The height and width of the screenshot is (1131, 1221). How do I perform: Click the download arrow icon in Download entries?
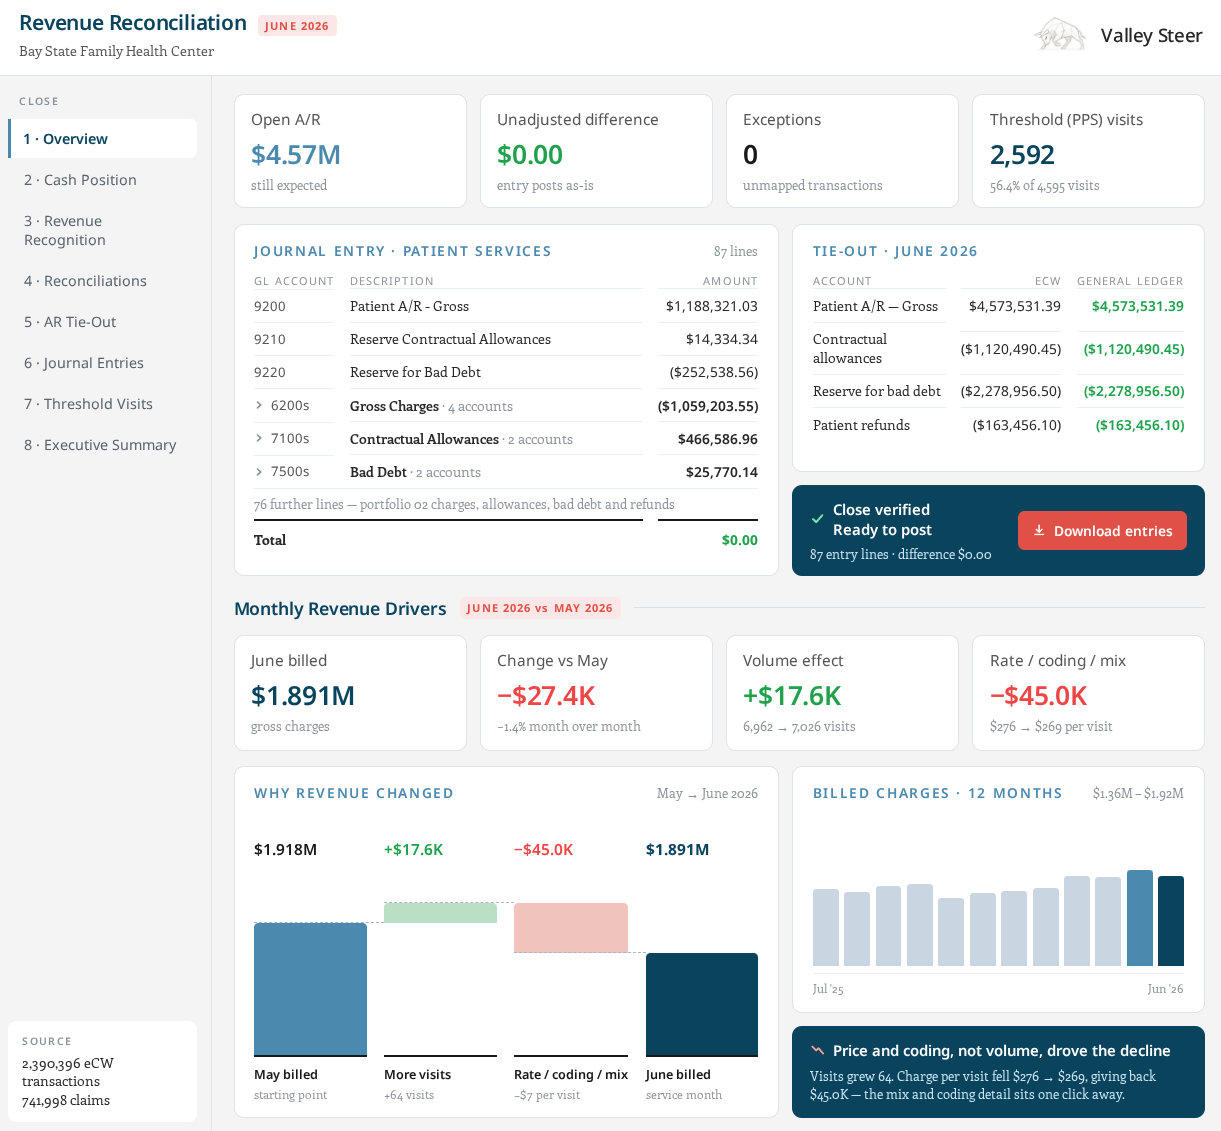coord(1039,531)
